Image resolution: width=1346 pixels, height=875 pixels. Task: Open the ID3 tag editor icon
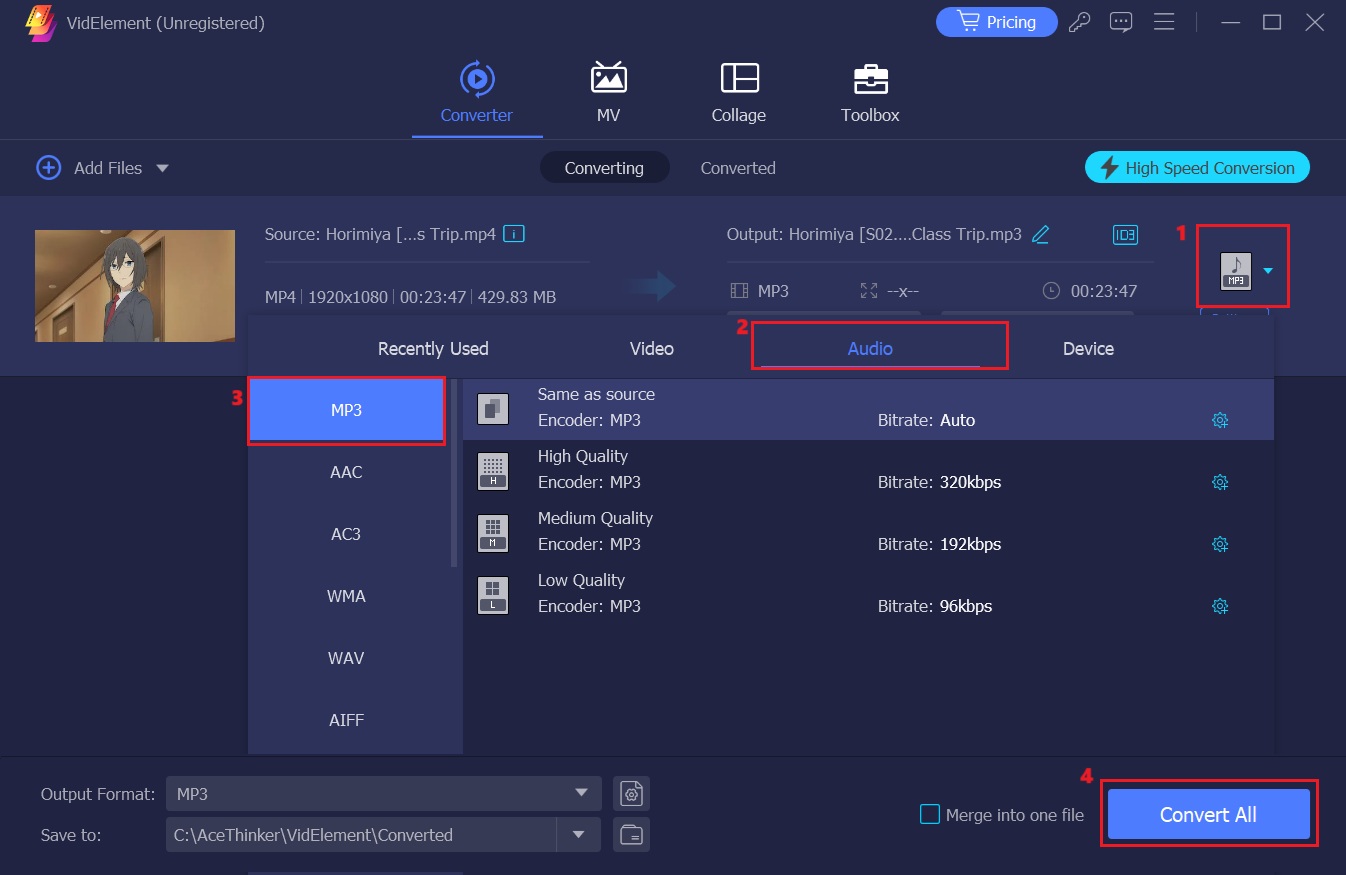pos(1125,235)
